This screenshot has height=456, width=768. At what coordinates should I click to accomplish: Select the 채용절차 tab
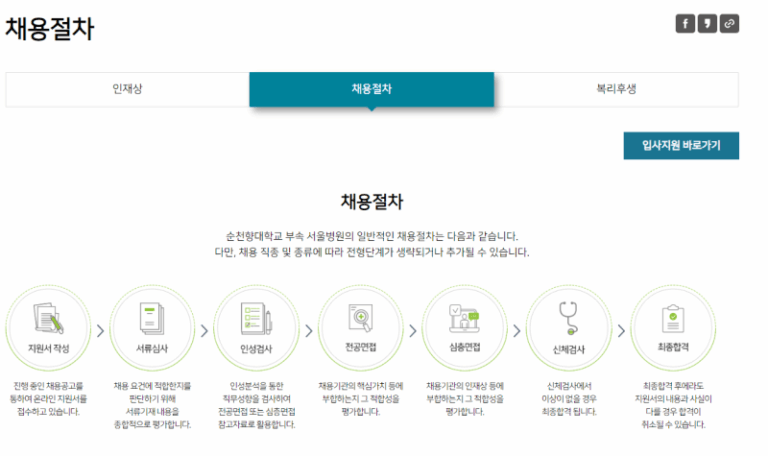(x=372, y=89)
